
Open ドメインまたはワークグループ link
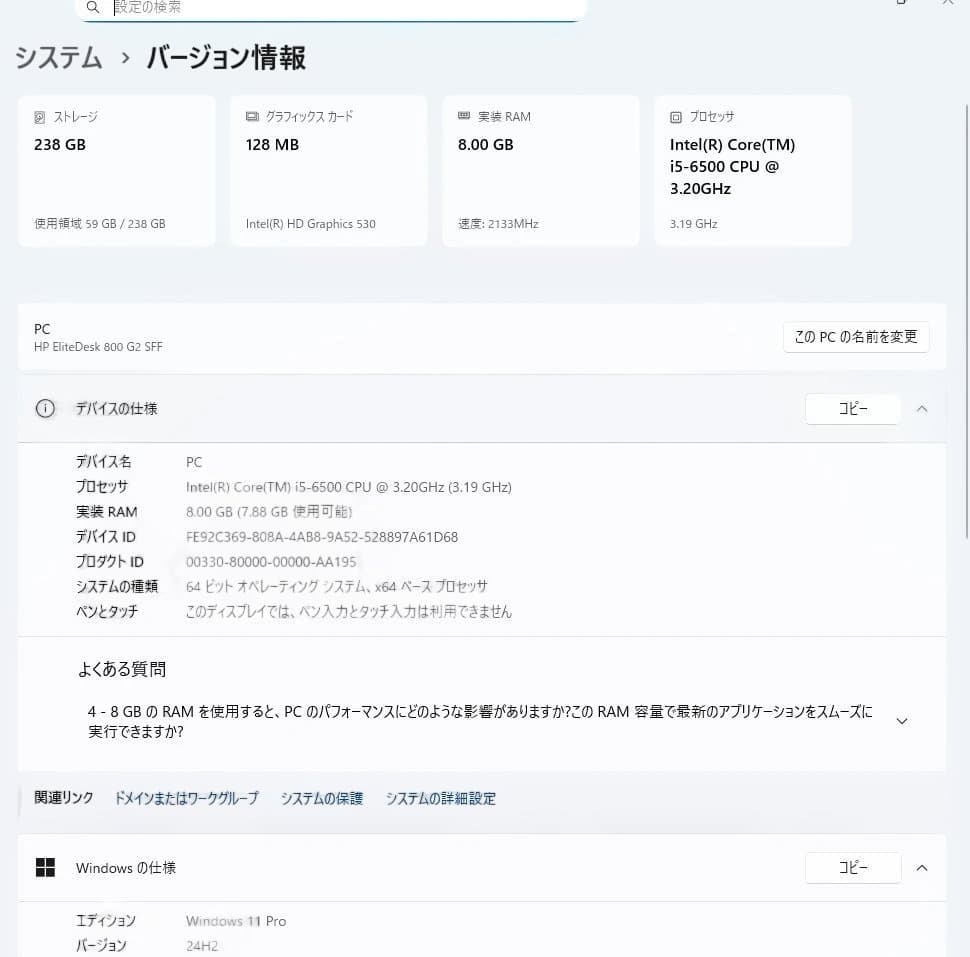click(x=185, y=798)
